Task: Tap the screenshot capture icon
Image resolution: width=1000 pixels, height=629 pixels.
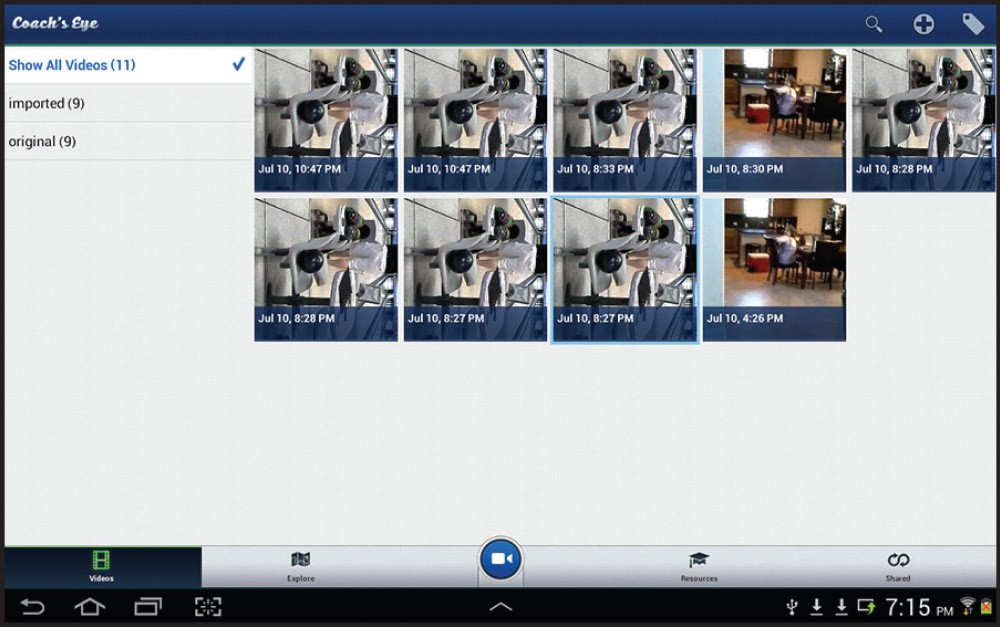Action: point(207,607)
